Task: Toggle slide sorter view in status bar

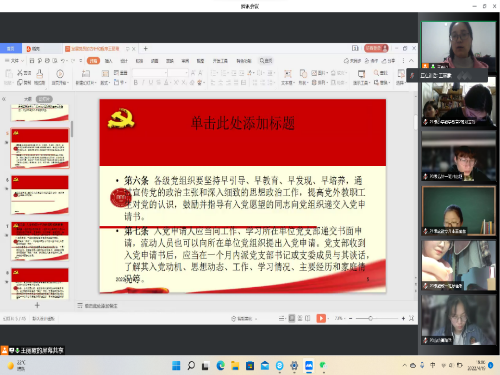Action: tap(300, 318)
